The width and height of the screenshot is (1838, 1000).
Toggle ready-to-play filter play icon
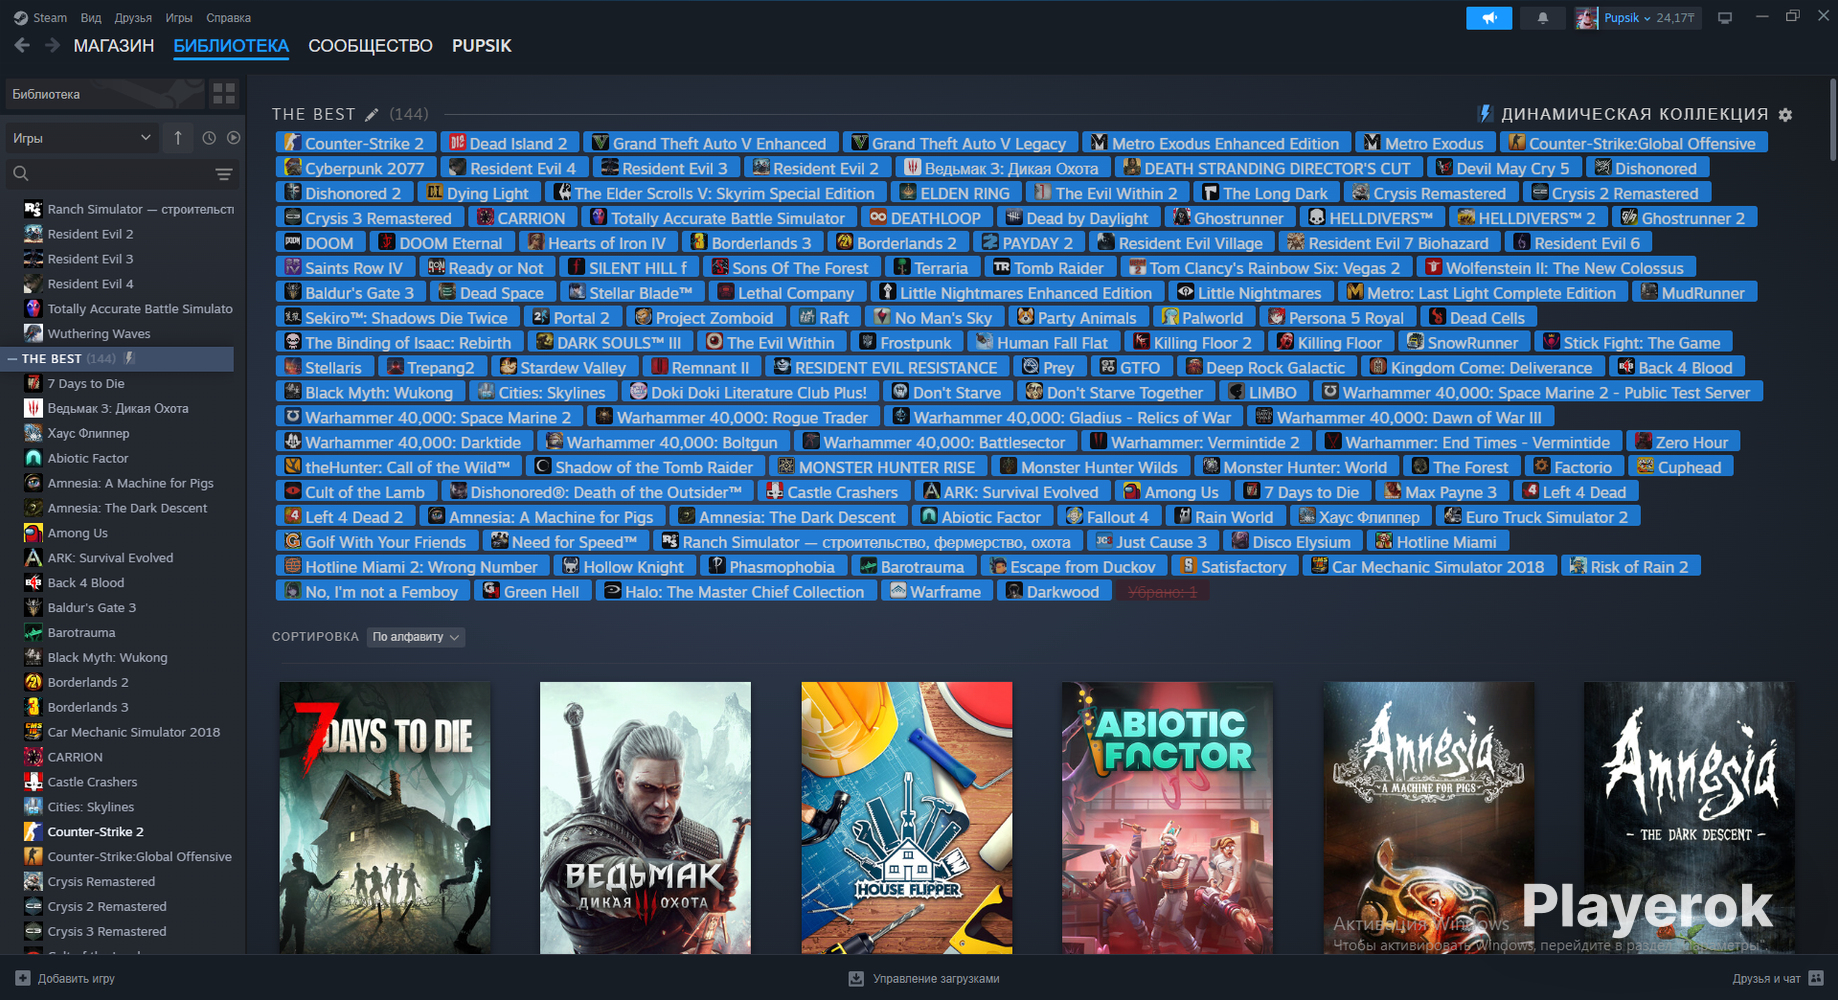pos(233,138)
